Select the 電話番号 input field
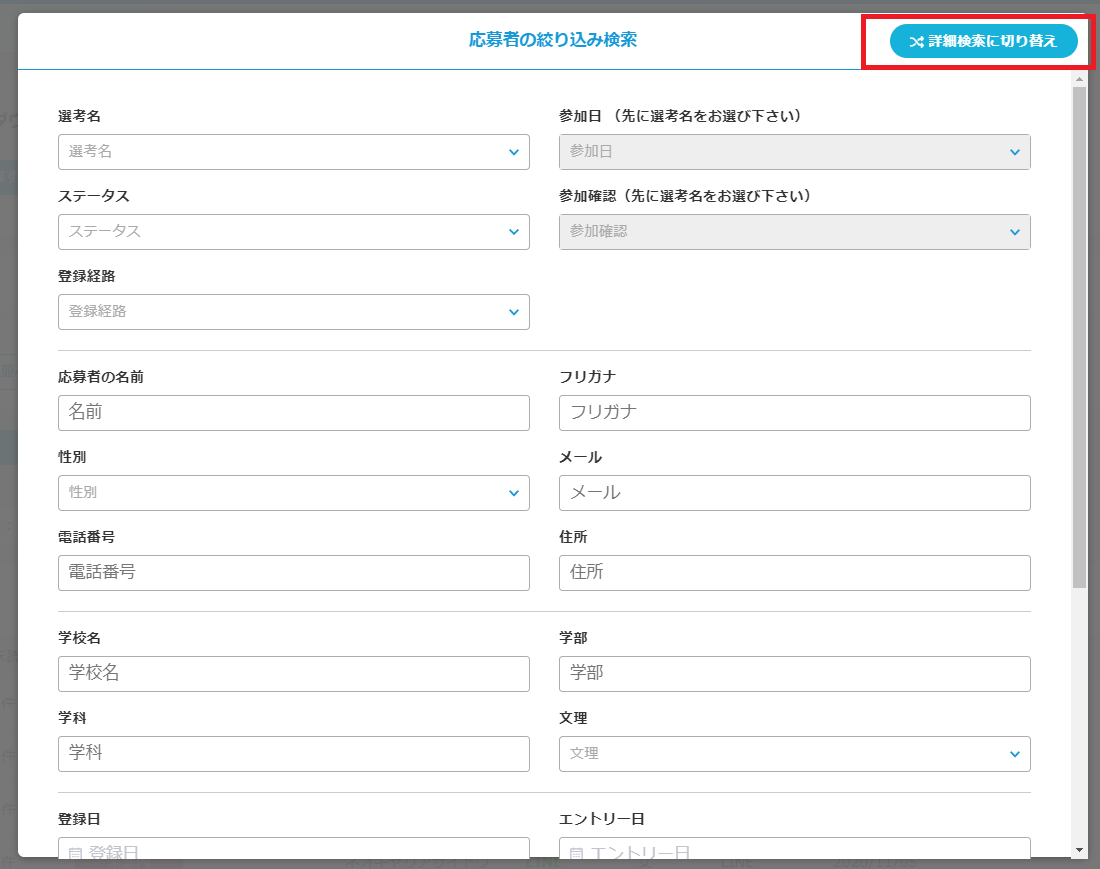Image resolution: width=1100 pixels, height=869 pixels. (x=293, y=573)
